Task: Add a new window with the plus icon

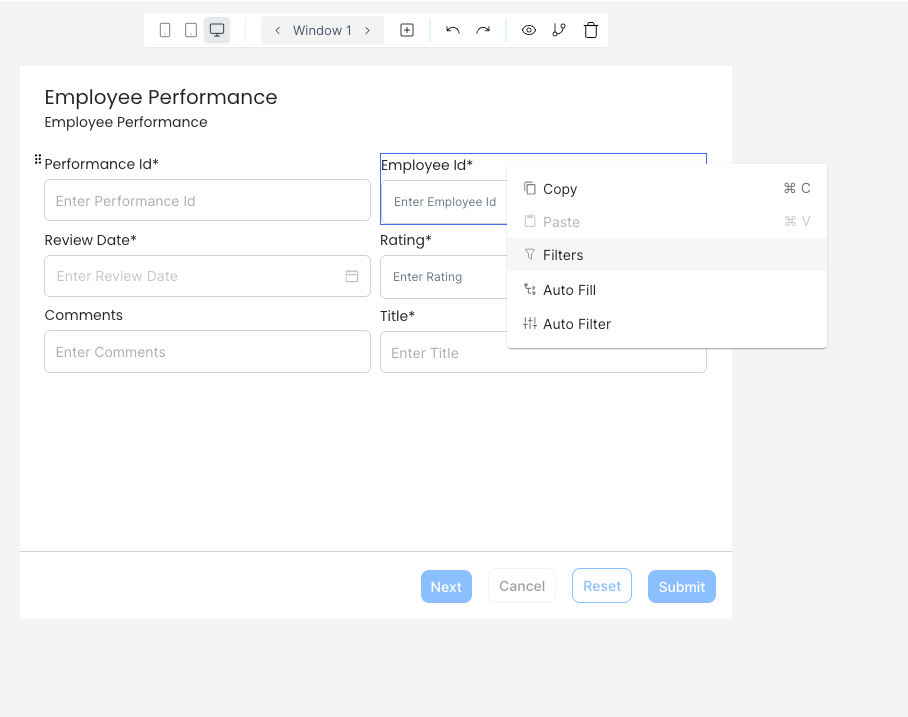Action: (407, 29)
